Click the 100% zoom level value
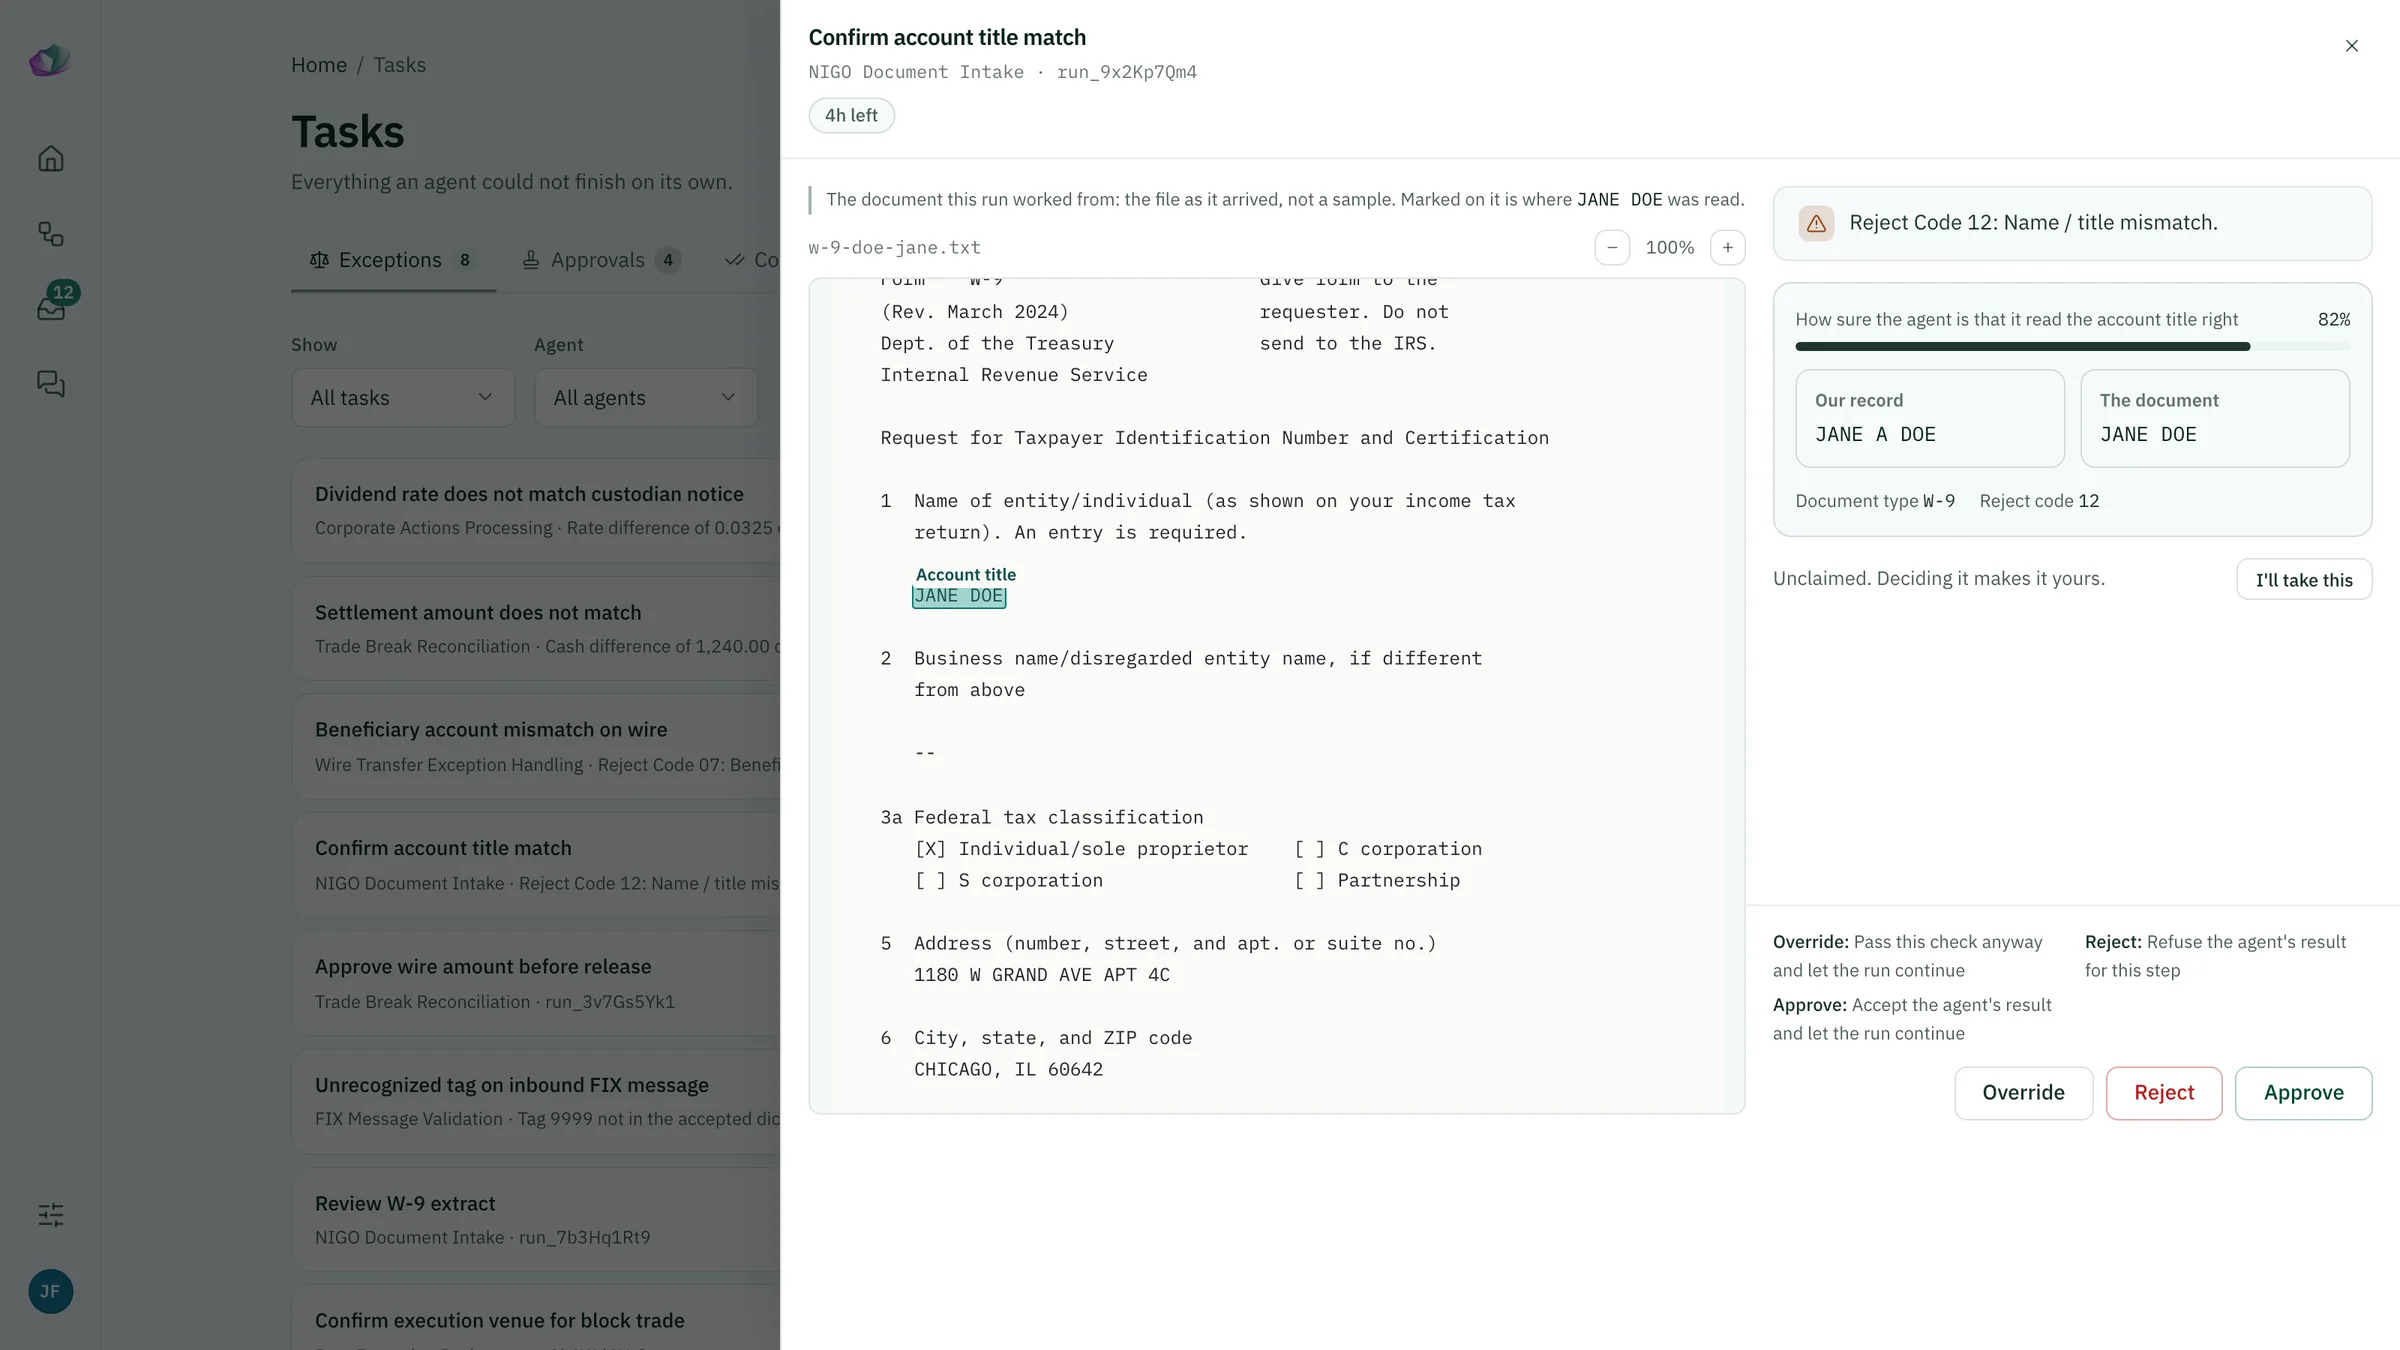The width and height of the screenshot is (2400, 1350). (1669, 248)
